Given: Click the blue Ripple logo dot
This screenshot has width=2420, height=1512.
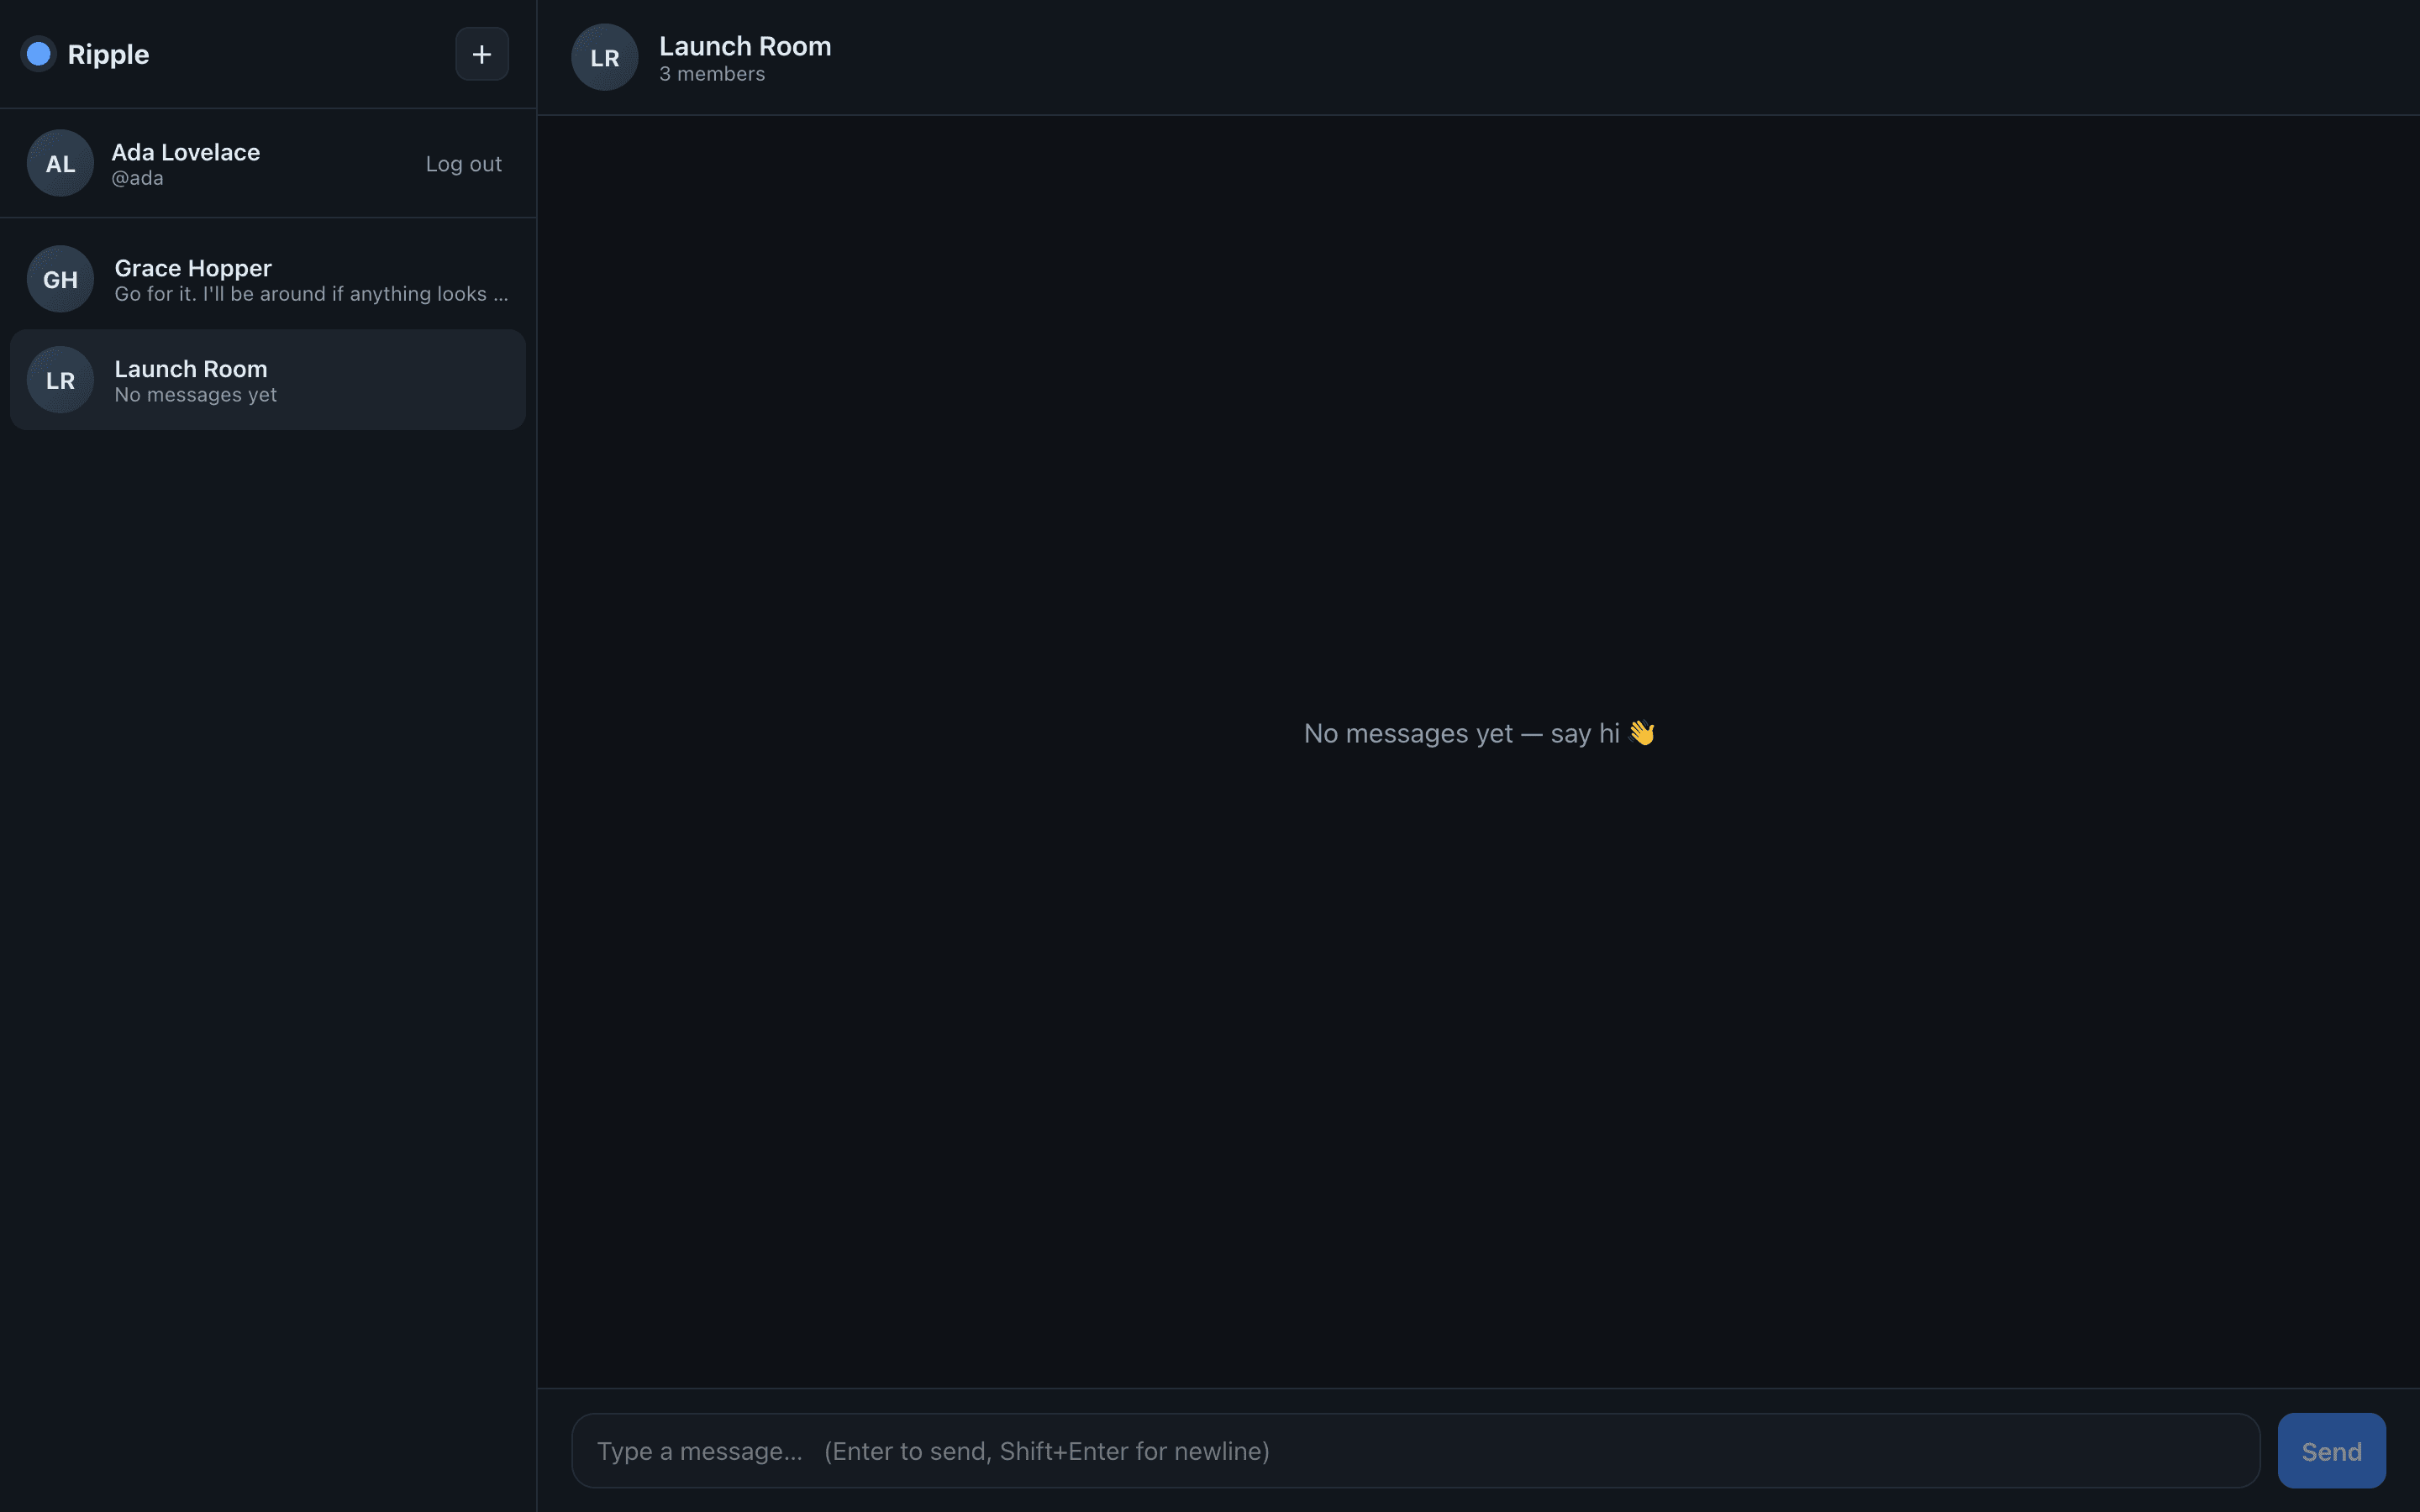Looking at the screenshot, I should tap(38, 54).
